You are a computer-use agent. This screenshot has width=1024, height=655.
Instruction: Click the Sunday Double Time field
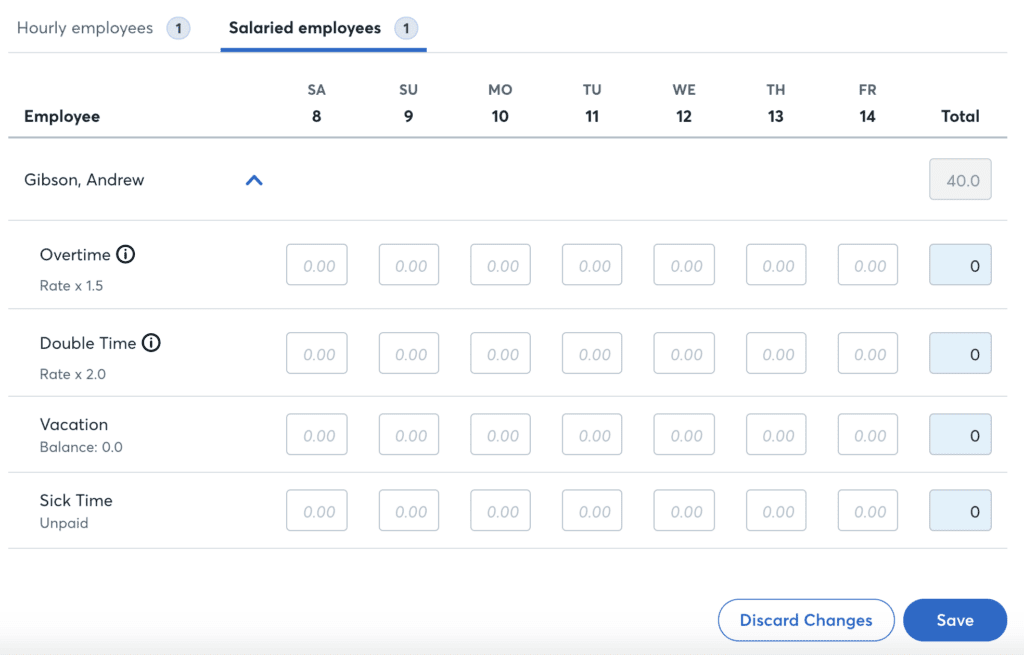coord(408,353)
